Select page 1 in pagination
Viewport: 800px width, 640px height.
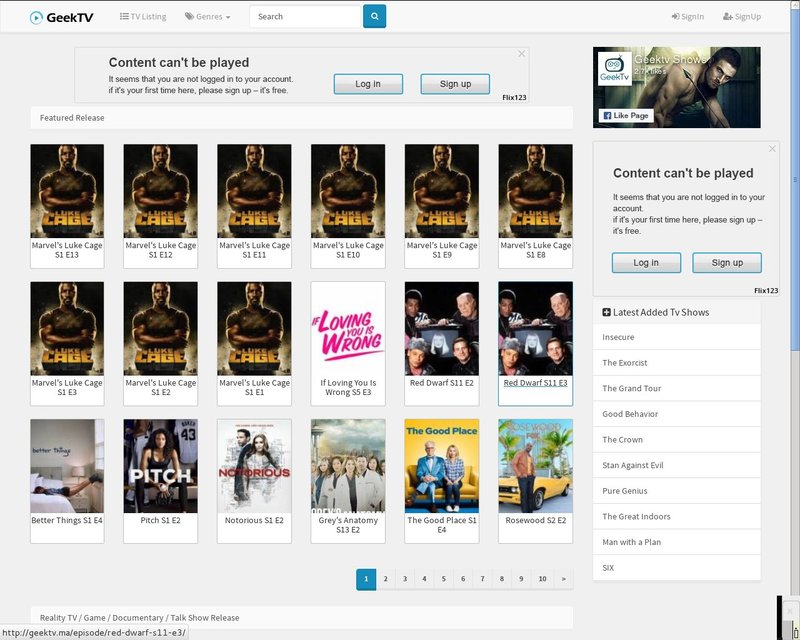[366, 579]
